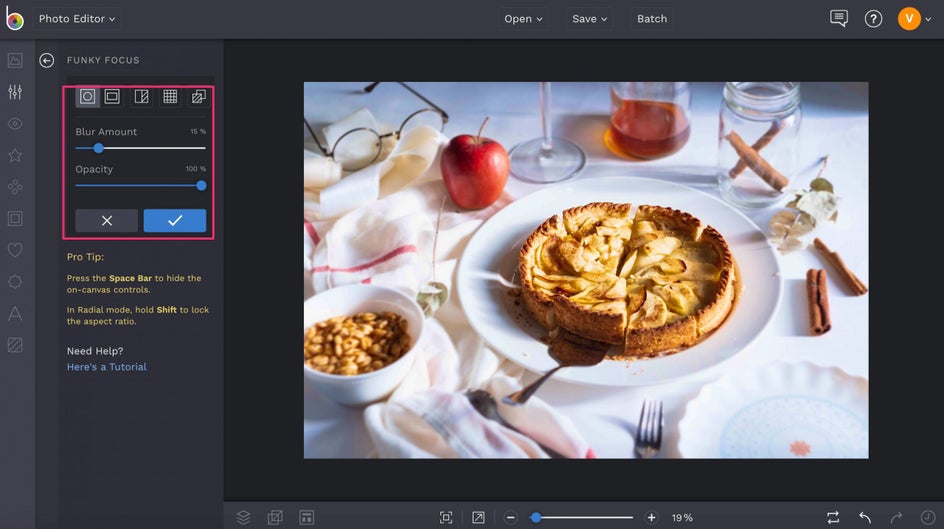The height and width of the screenshot is (529, 944).
Task: Click the apple pie photo canvas
Action: [586, 270]
